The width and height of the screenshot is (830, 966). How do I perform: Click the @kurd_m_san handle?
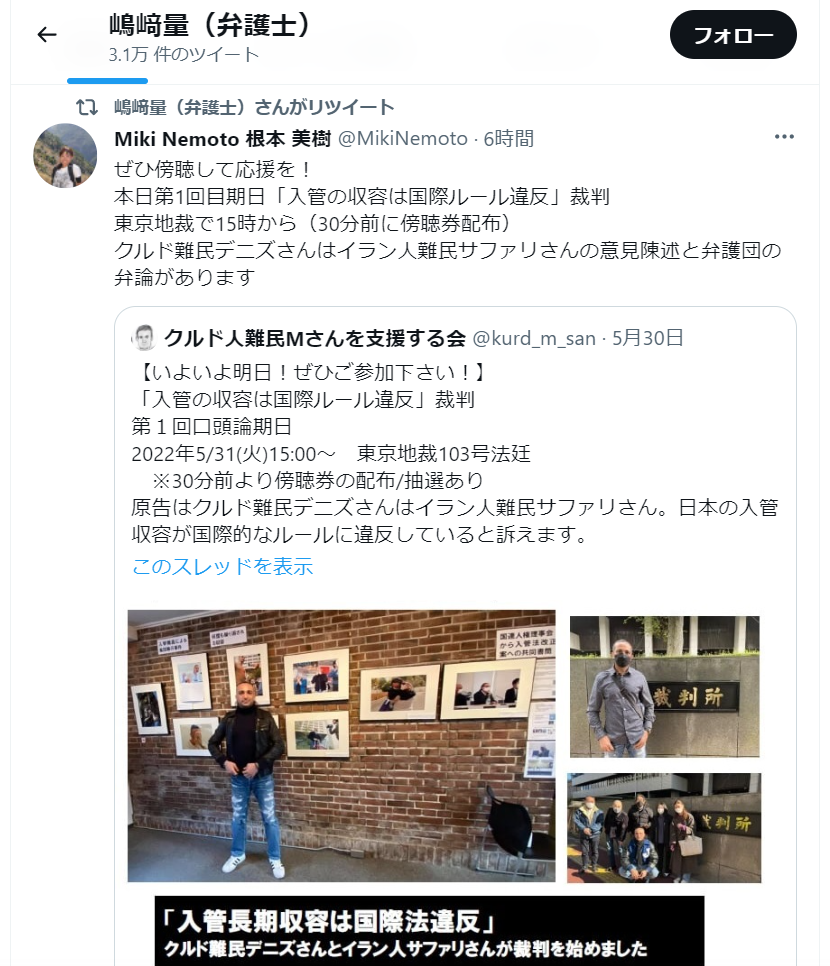[x=534, y=338]
